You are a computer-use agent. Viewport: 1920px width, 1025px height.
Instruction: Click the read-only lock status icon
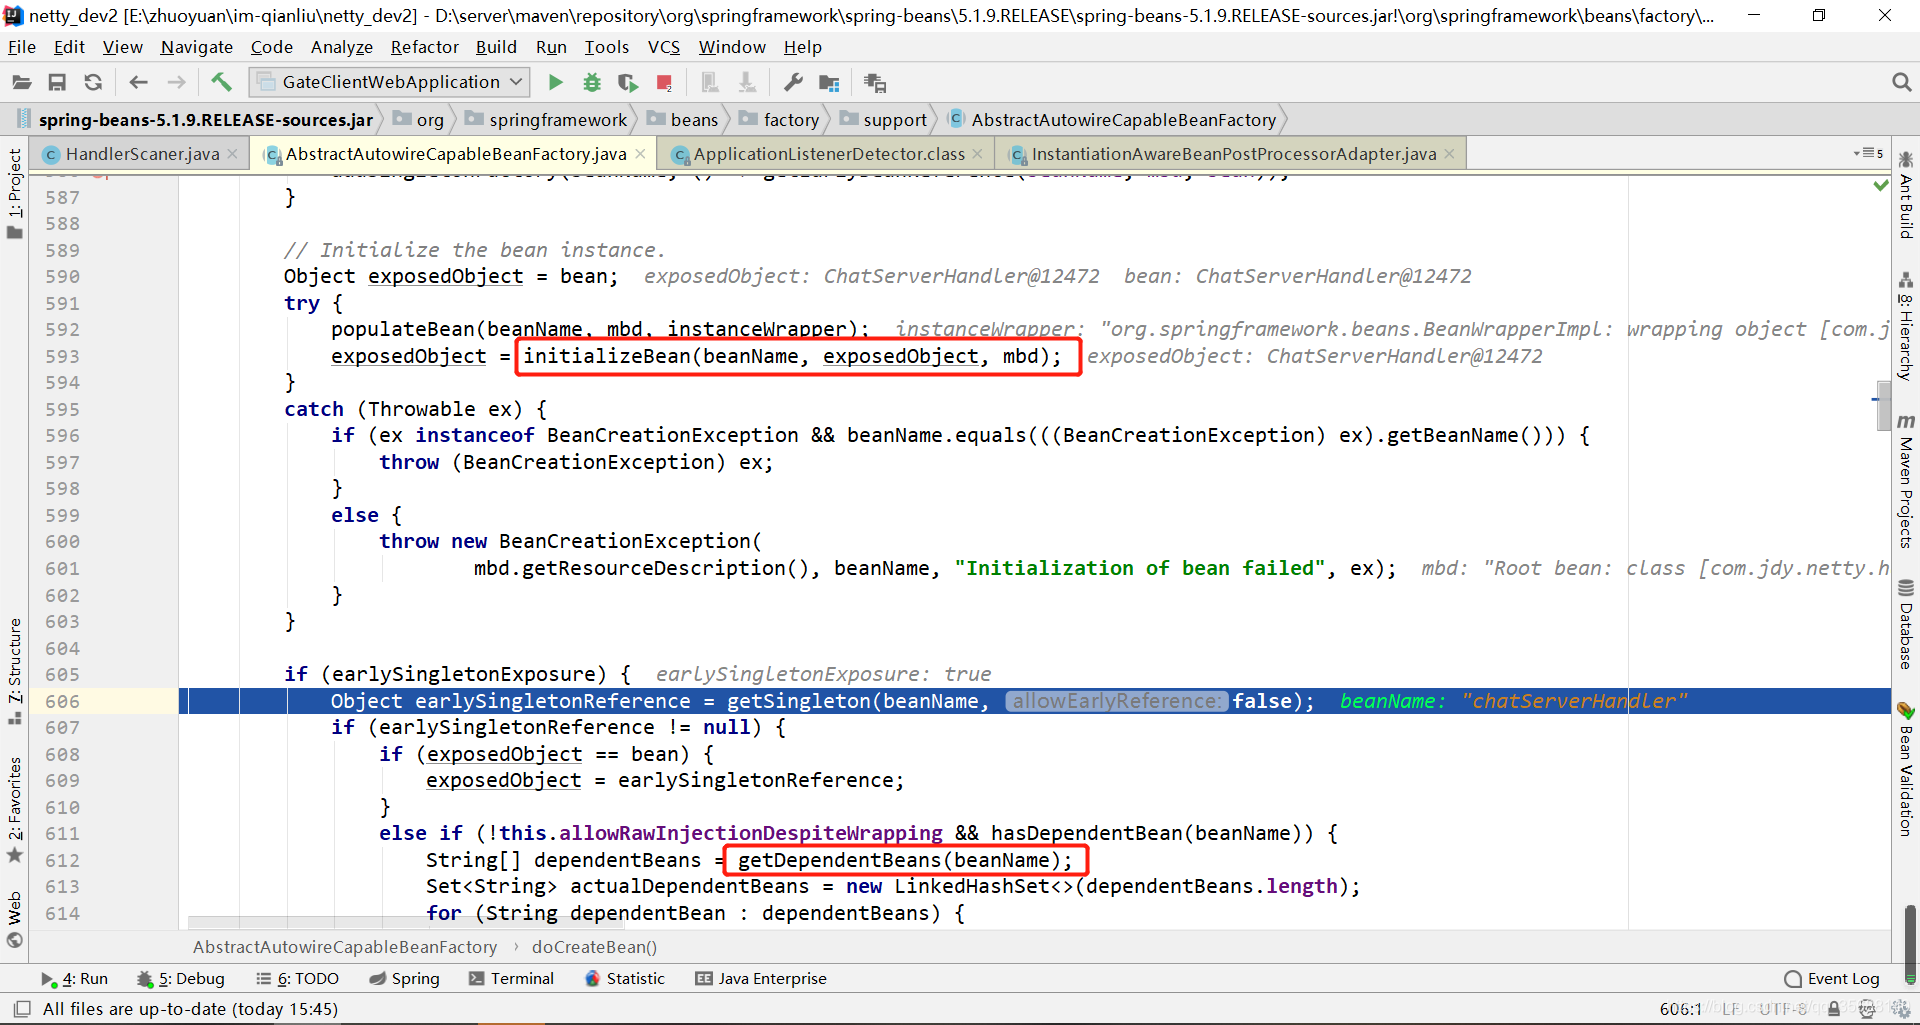1834,1009
